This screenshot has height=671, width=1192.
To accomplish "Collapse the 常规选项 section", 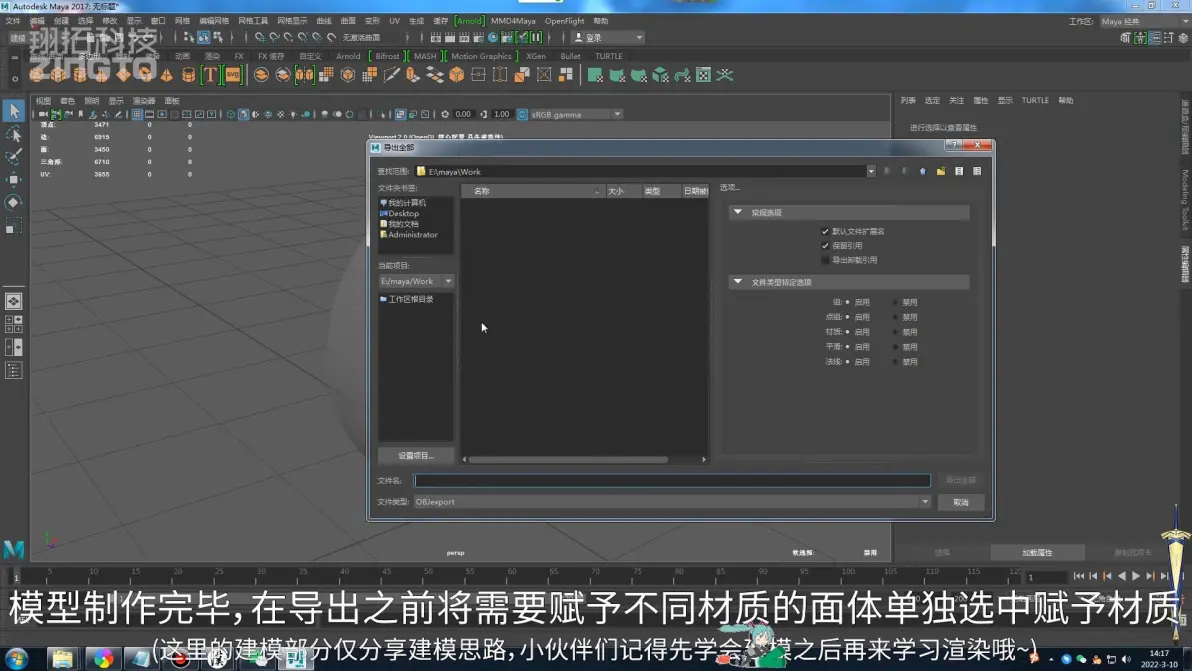I will [737, 213].
